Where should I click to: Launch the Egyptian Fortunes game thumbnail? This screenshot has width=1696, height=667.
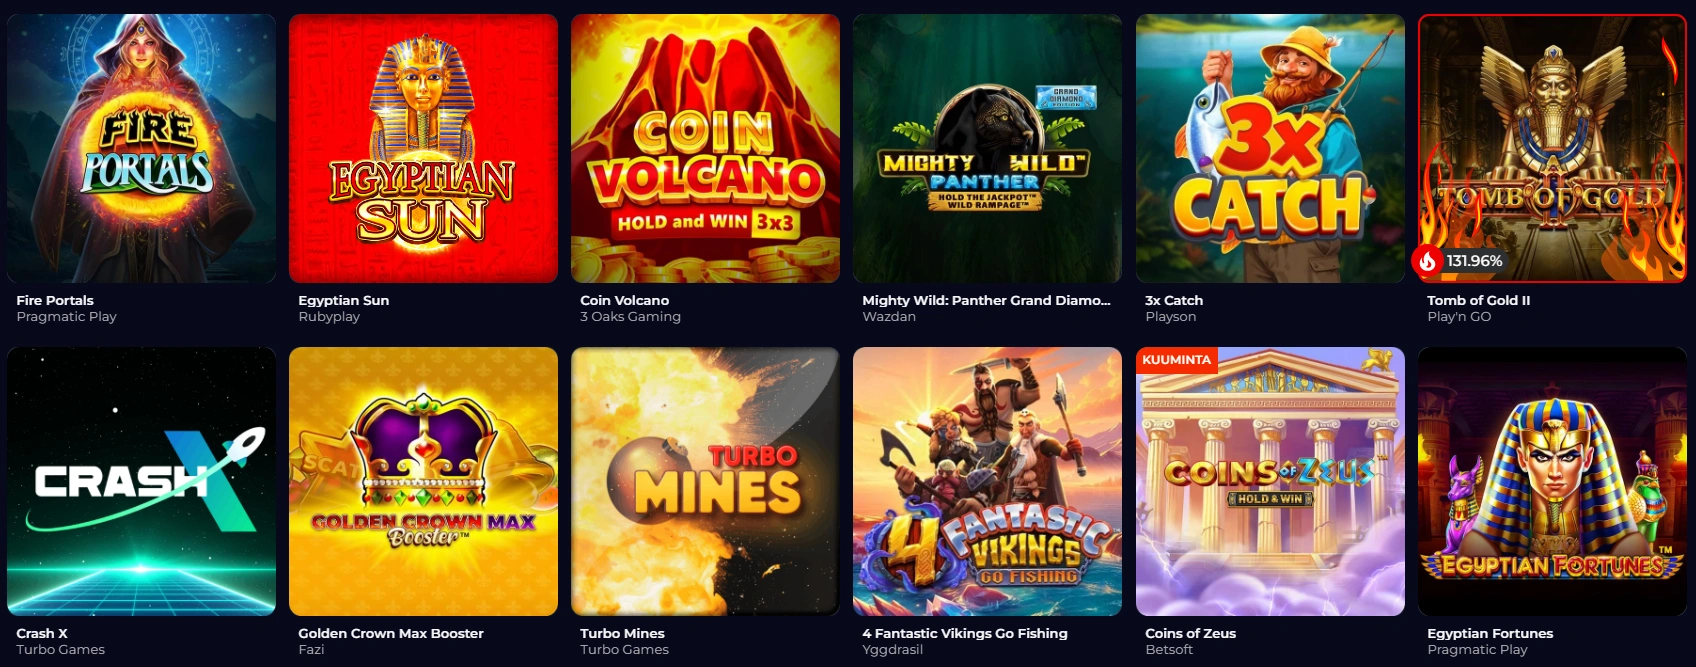click(x=1552, y=481)
